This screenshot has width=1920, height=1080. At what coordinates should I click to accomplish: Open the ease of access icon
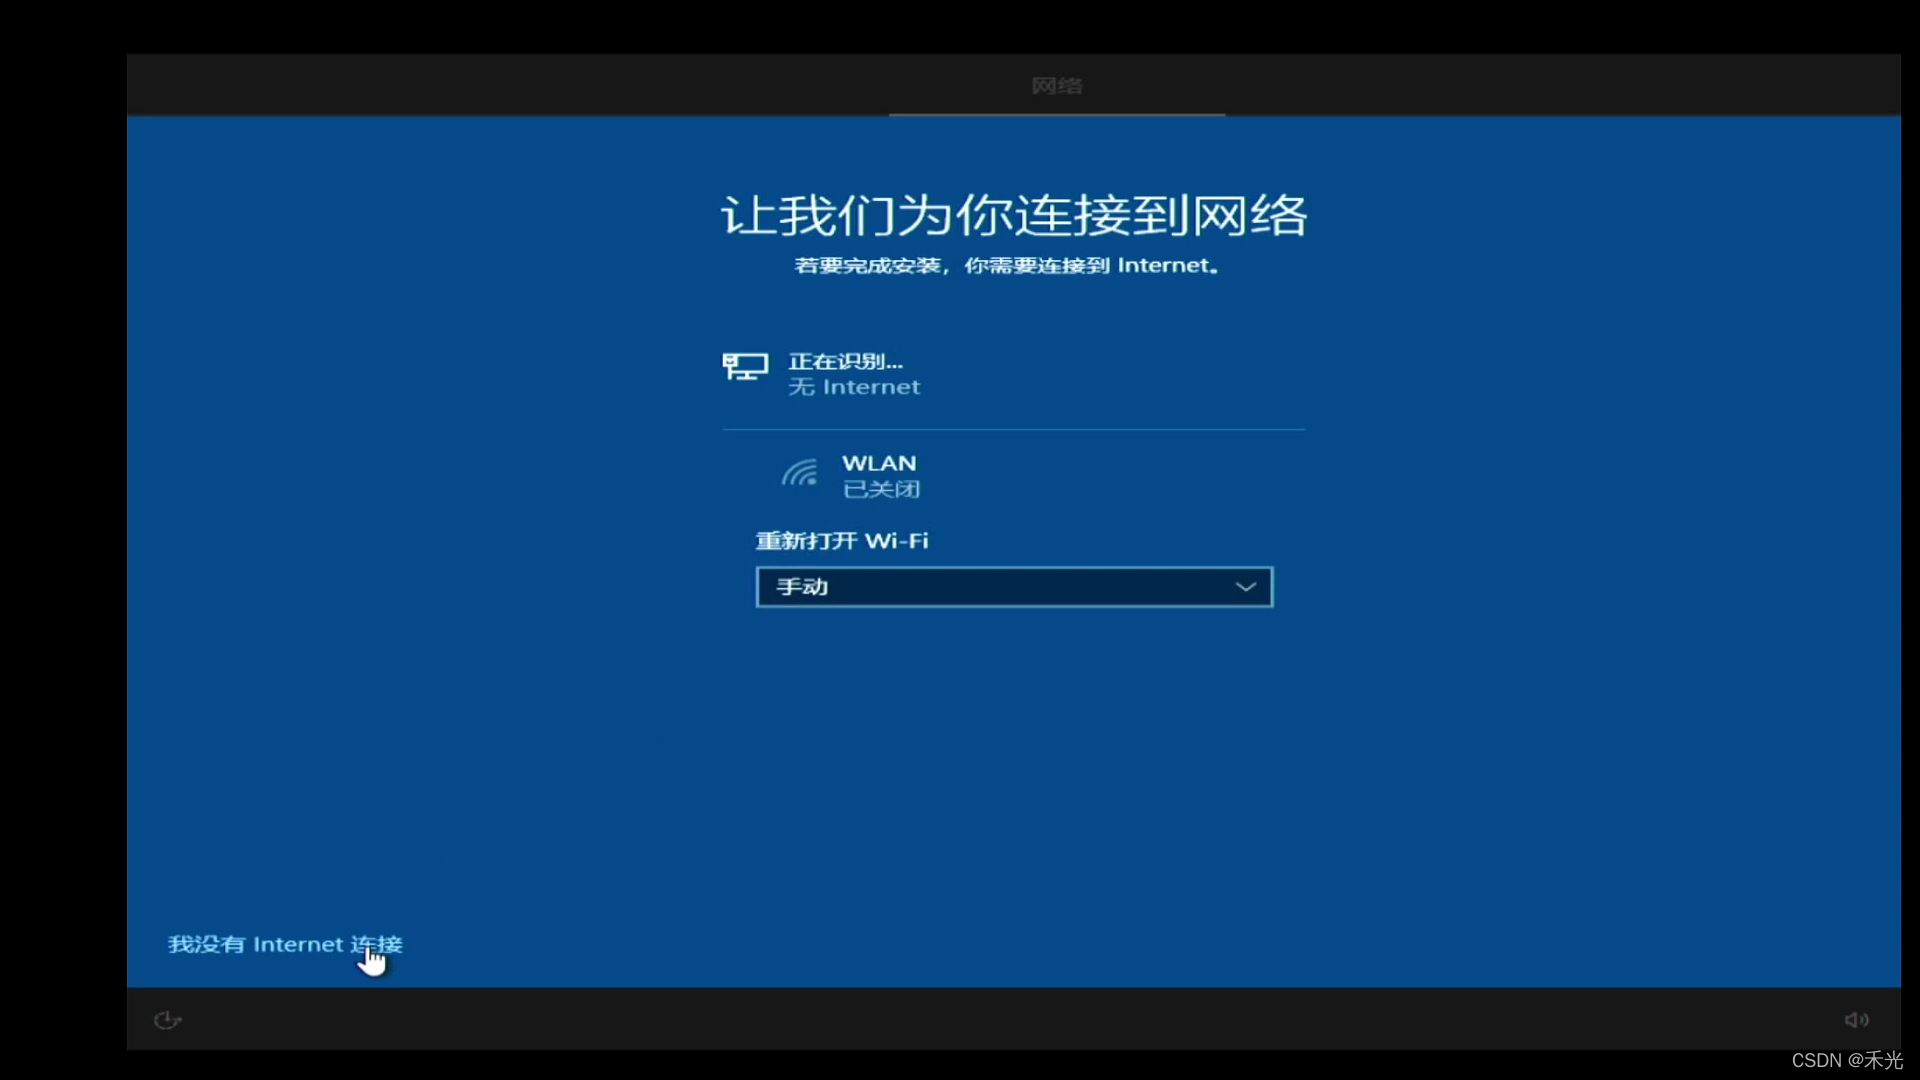pos(167,1019)
